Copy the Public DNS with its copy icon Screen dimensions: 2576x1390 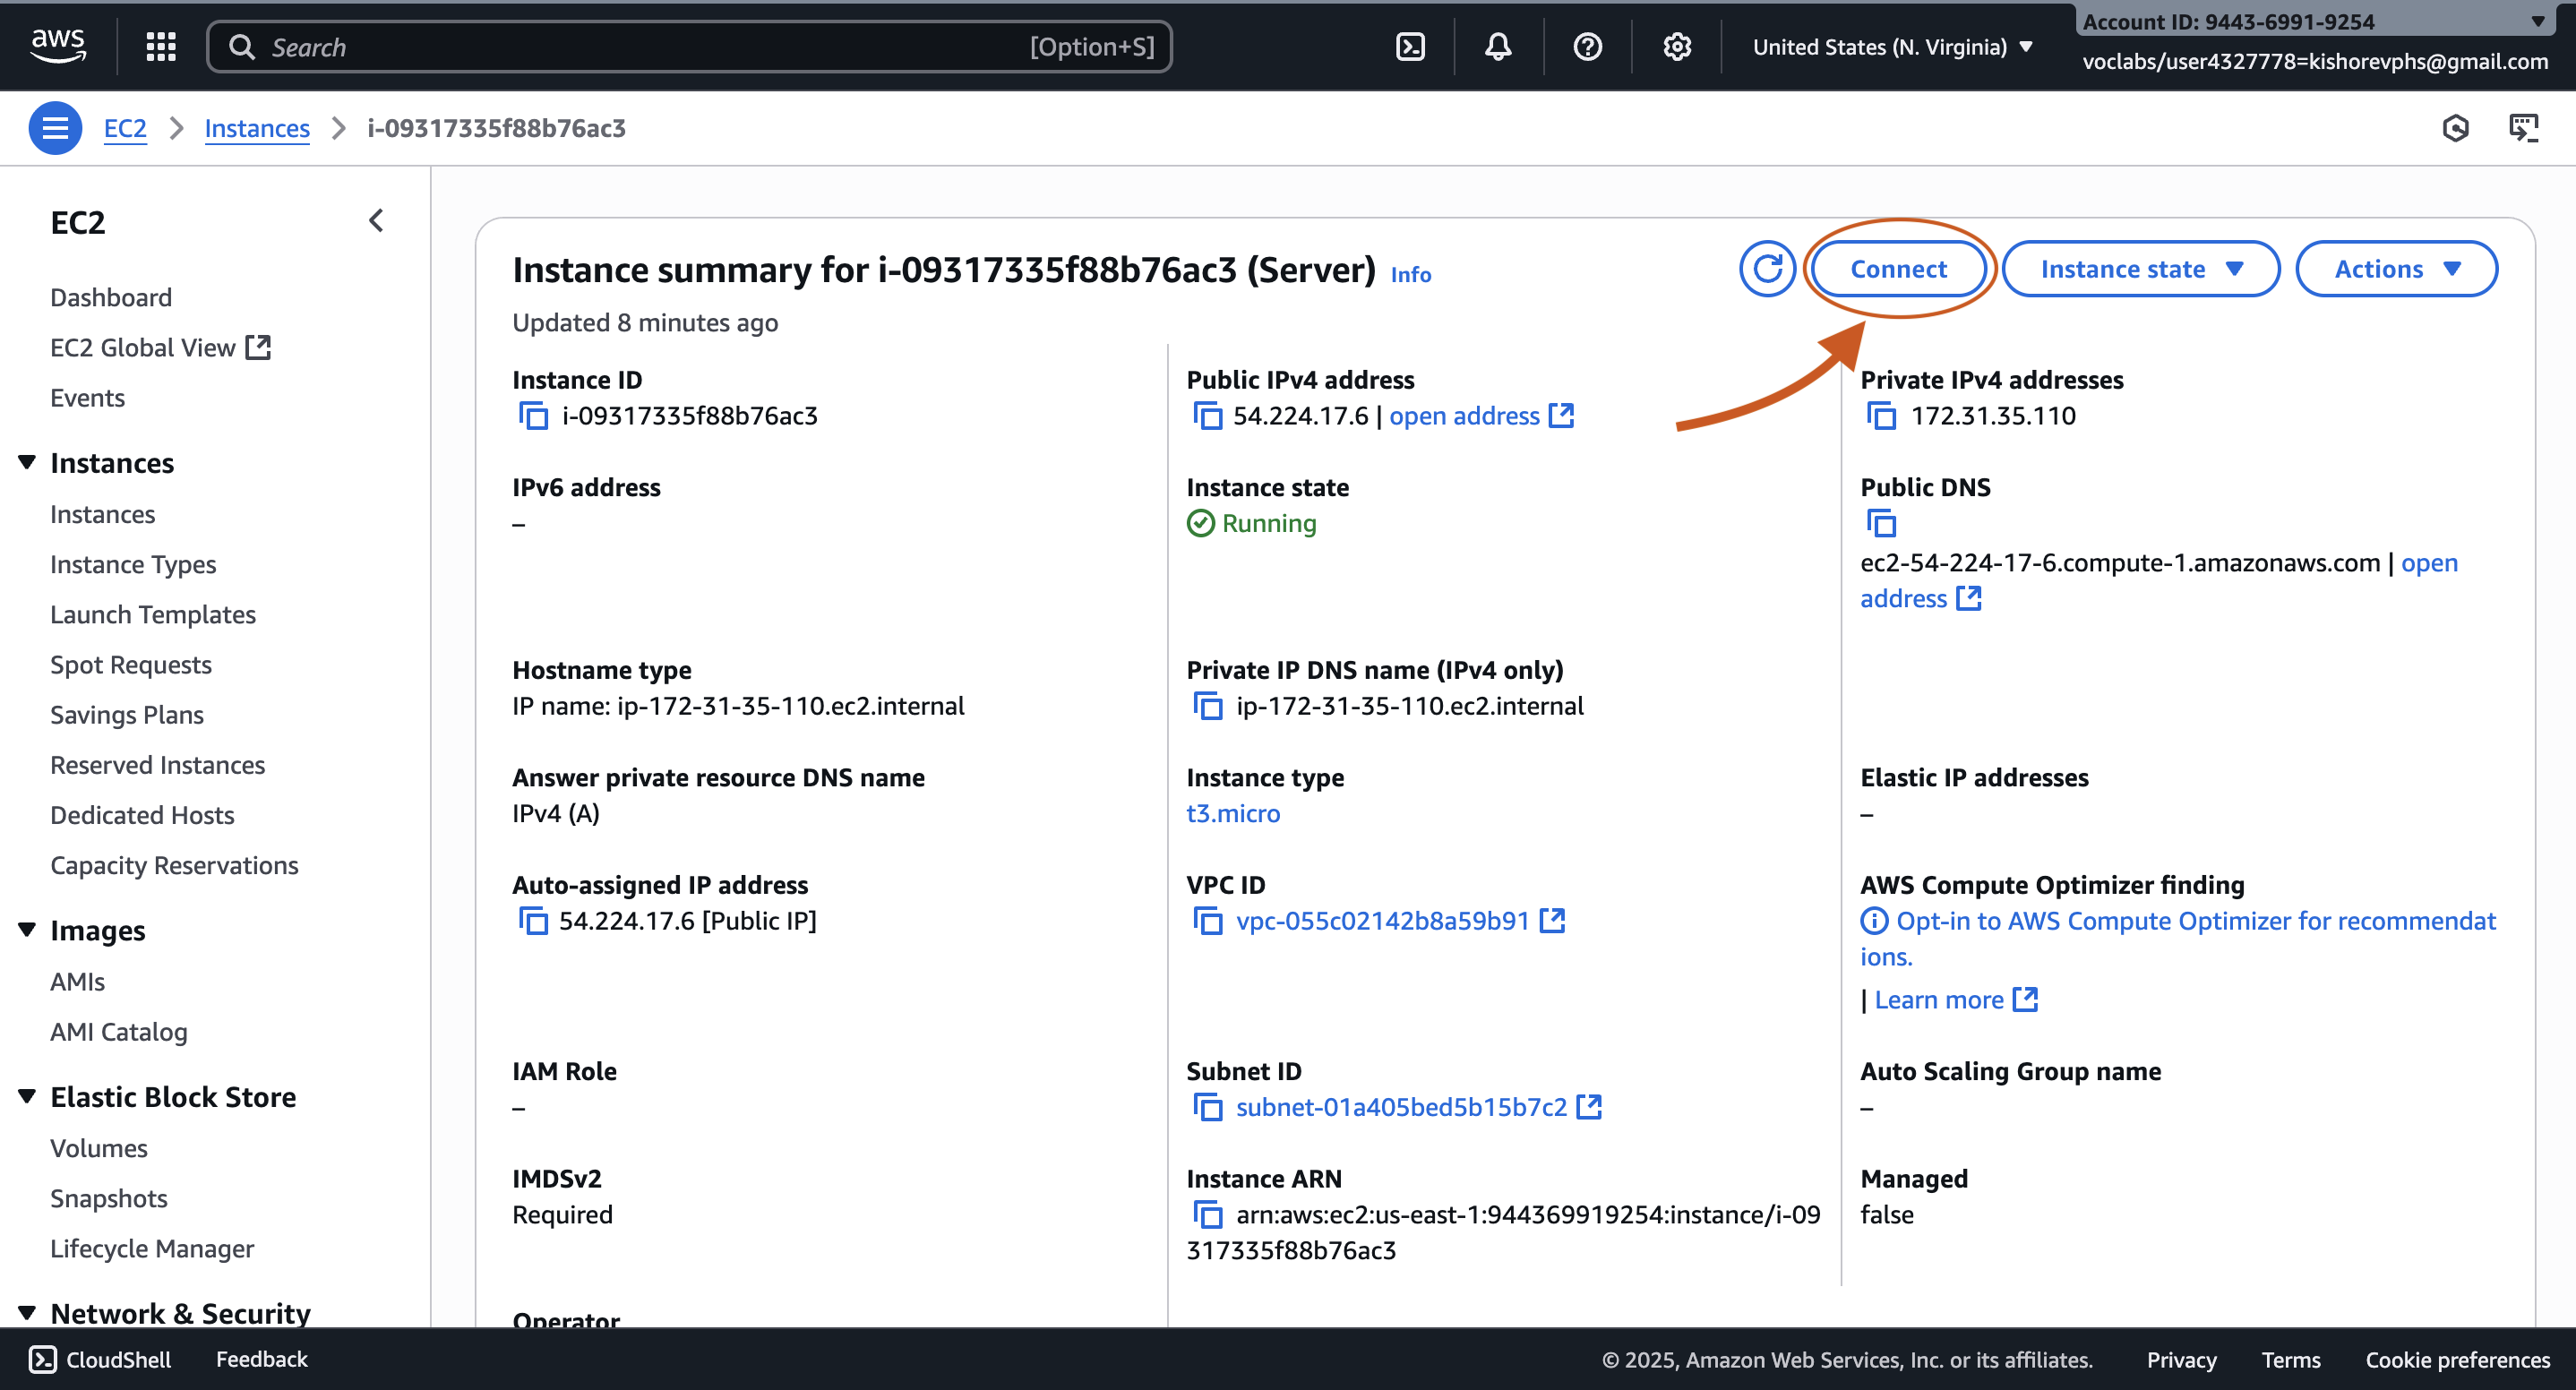click(1881, 522)
